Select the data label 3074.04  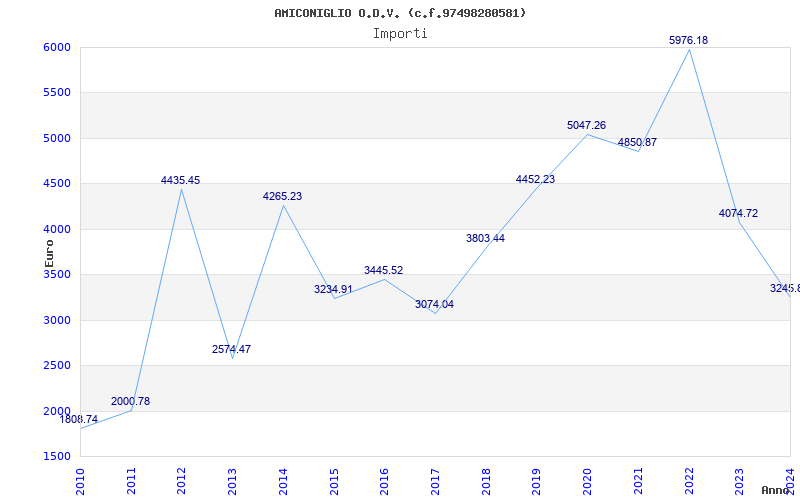click(435, 305)
